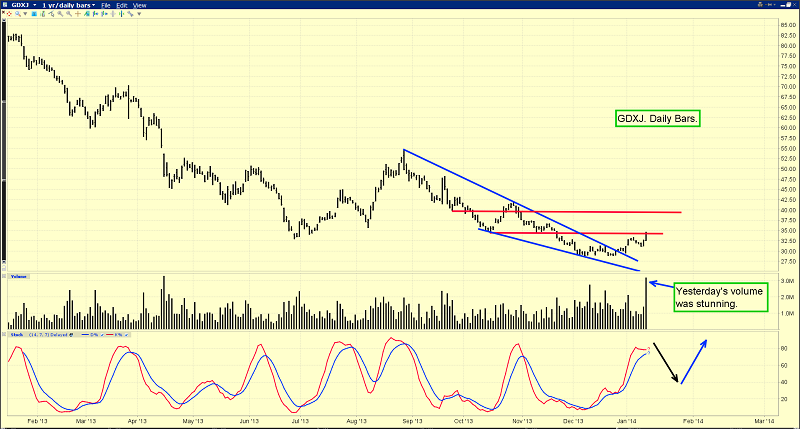Open the File menu

coord(105,5)
